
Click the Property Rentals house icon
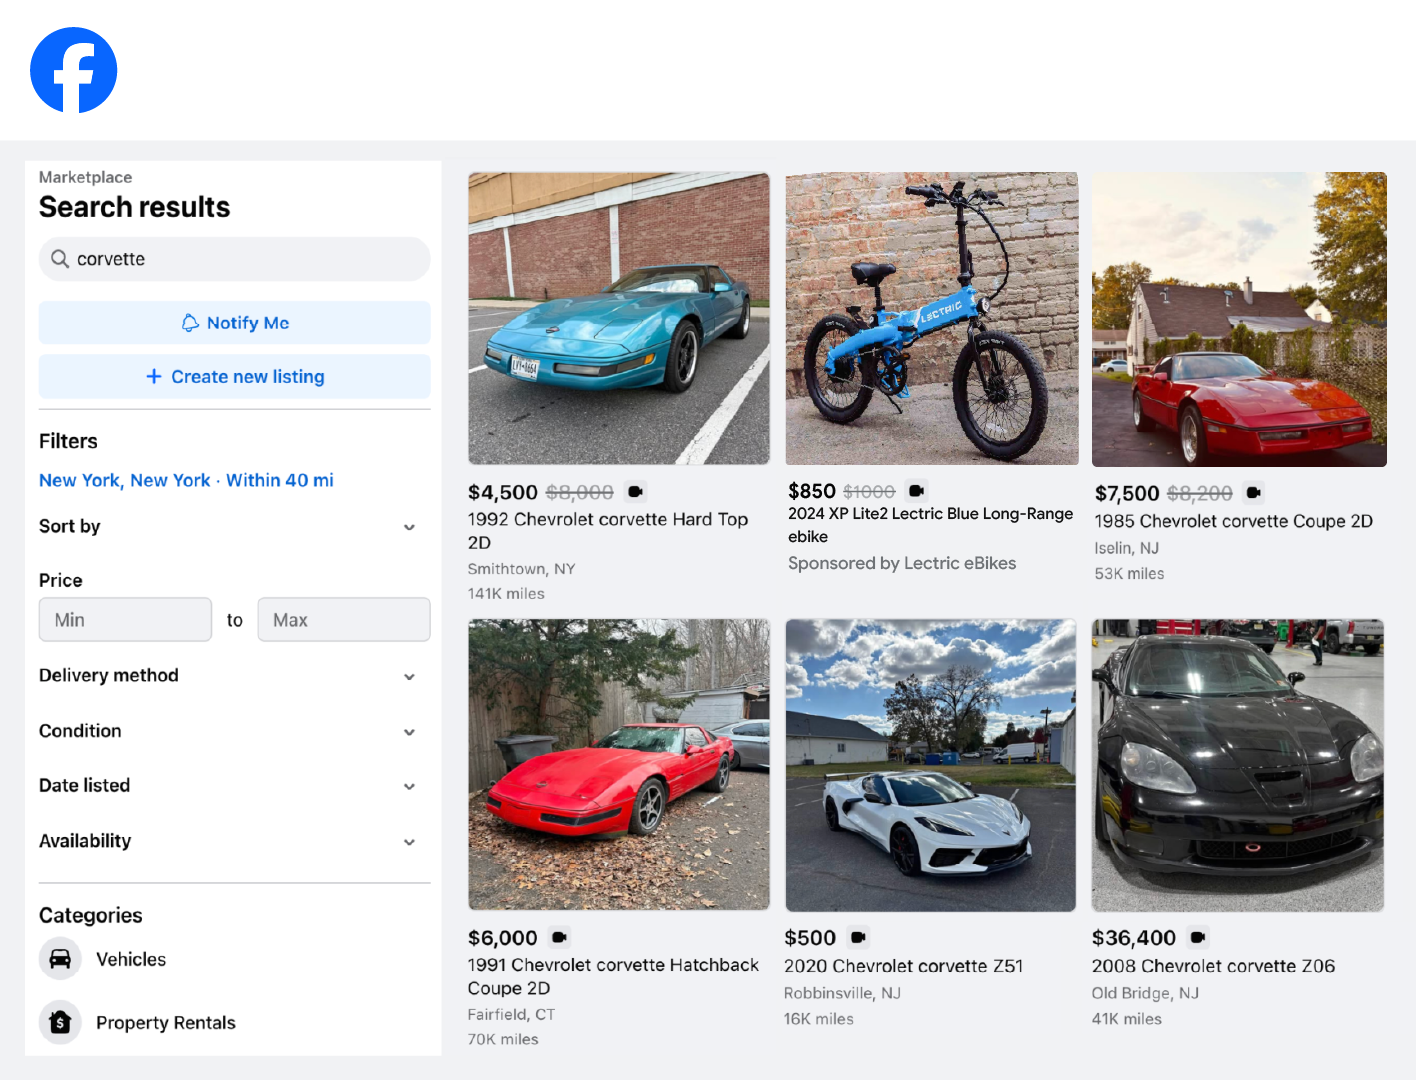[x=60, y=1022]
